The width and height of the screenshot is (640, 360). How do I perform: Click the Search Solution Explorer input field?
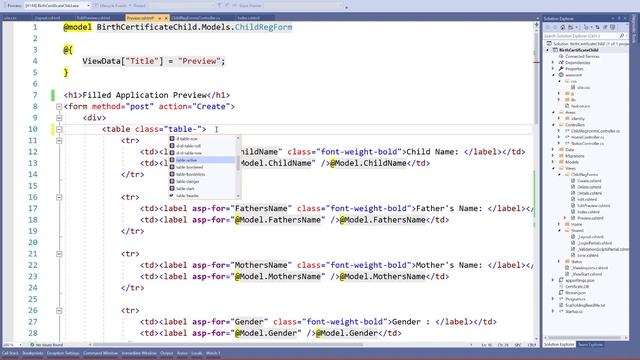pyautogui.click(x=581, y=36)
